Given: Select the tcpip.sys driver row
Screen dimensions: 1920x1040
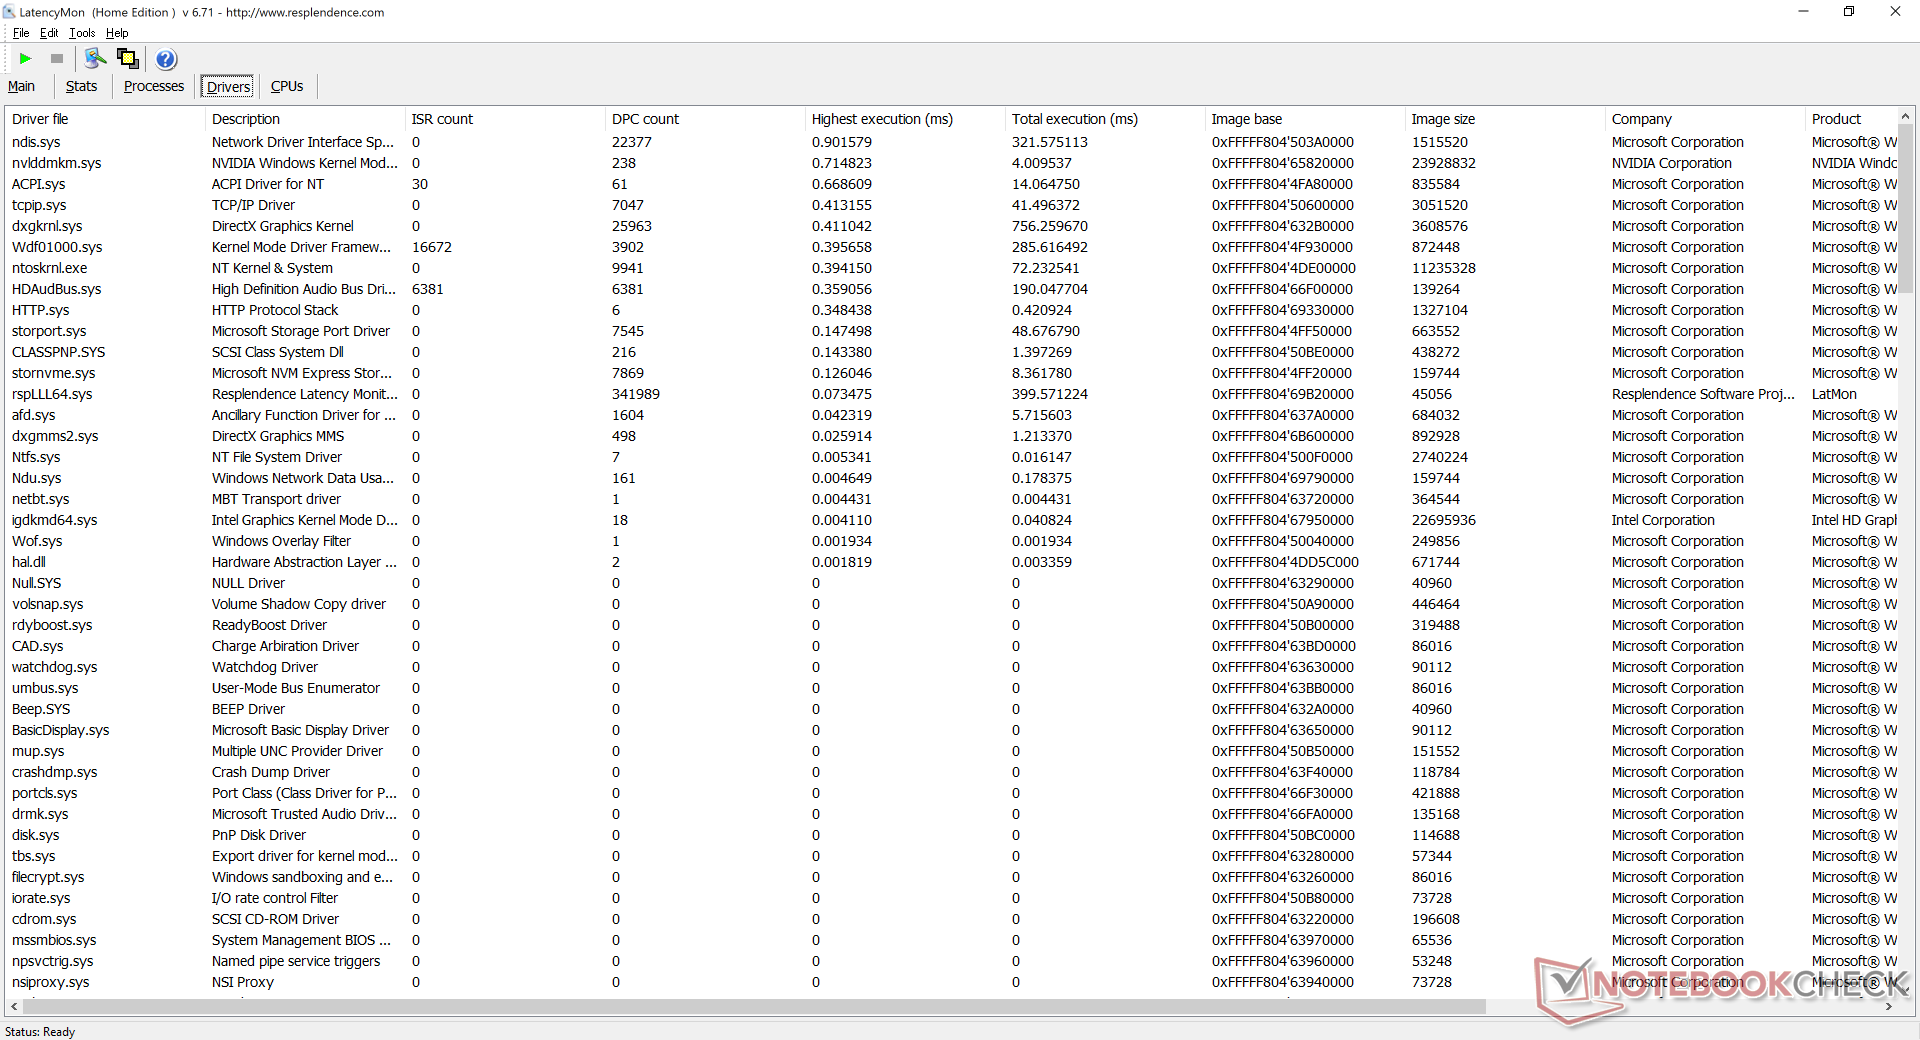Looking at the screenshot, I should (951, 205).
